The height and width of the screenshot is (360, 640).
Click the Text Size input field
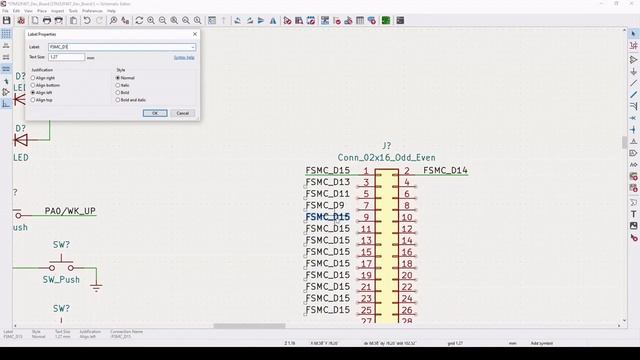67,57
